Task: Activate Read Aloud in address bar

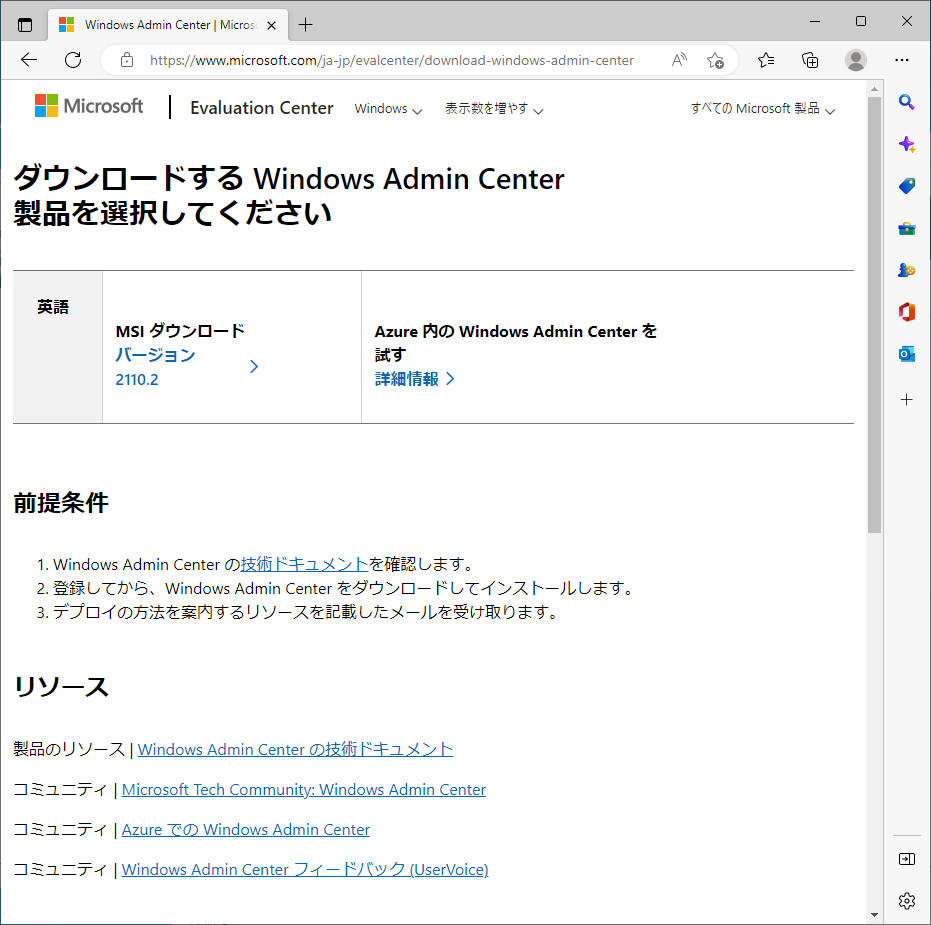Action: click(x=679, y=60)
